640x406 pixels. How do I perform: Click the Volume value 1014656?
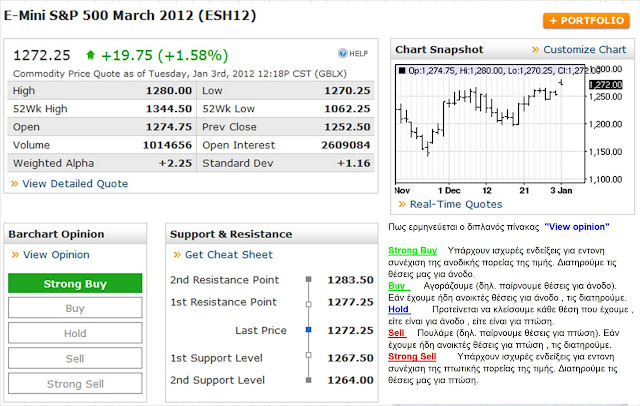[167, 145]
